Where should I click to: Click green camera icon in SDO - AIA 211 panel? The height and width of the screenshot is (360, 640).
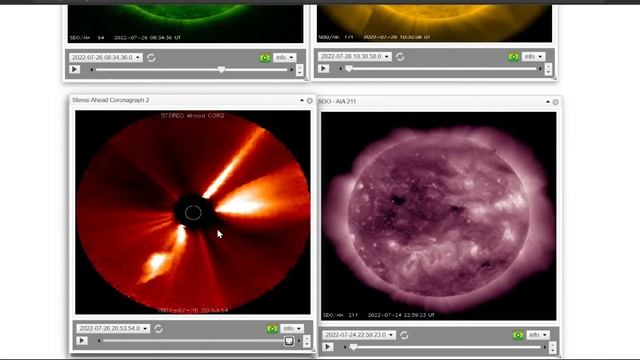point(518,335)
